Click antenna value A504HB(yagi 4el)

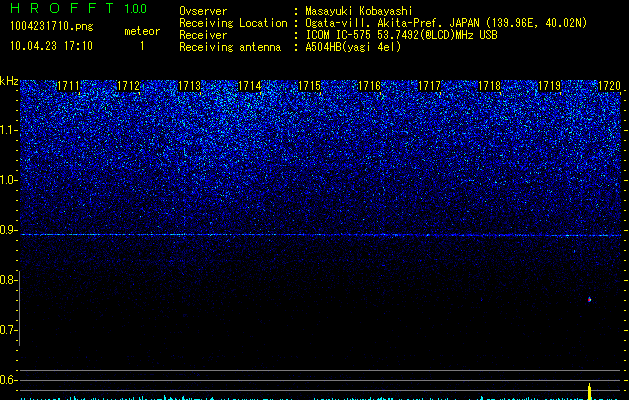click(353, 47)
